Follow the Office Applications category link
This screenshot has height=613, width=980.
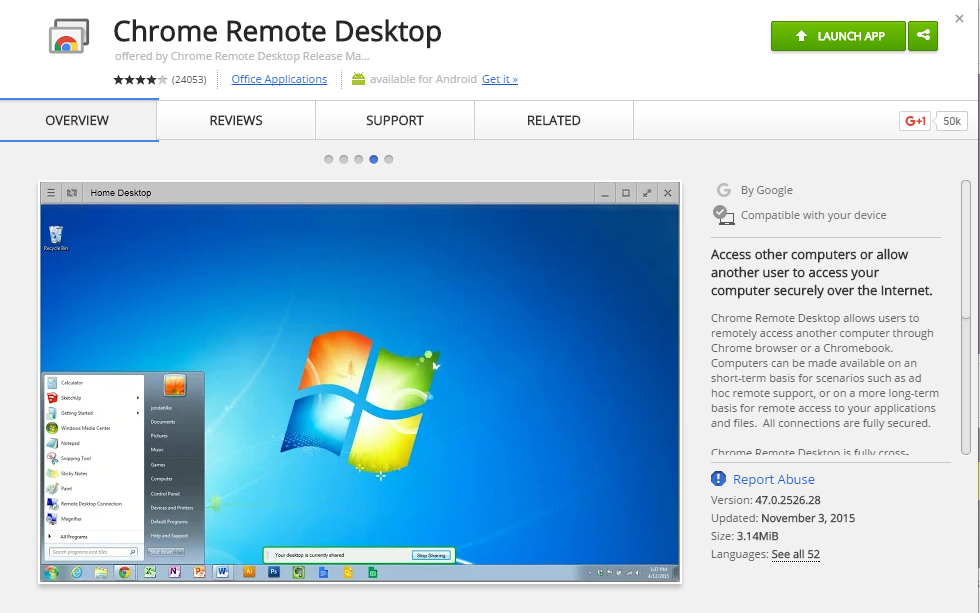click(279, 79)
